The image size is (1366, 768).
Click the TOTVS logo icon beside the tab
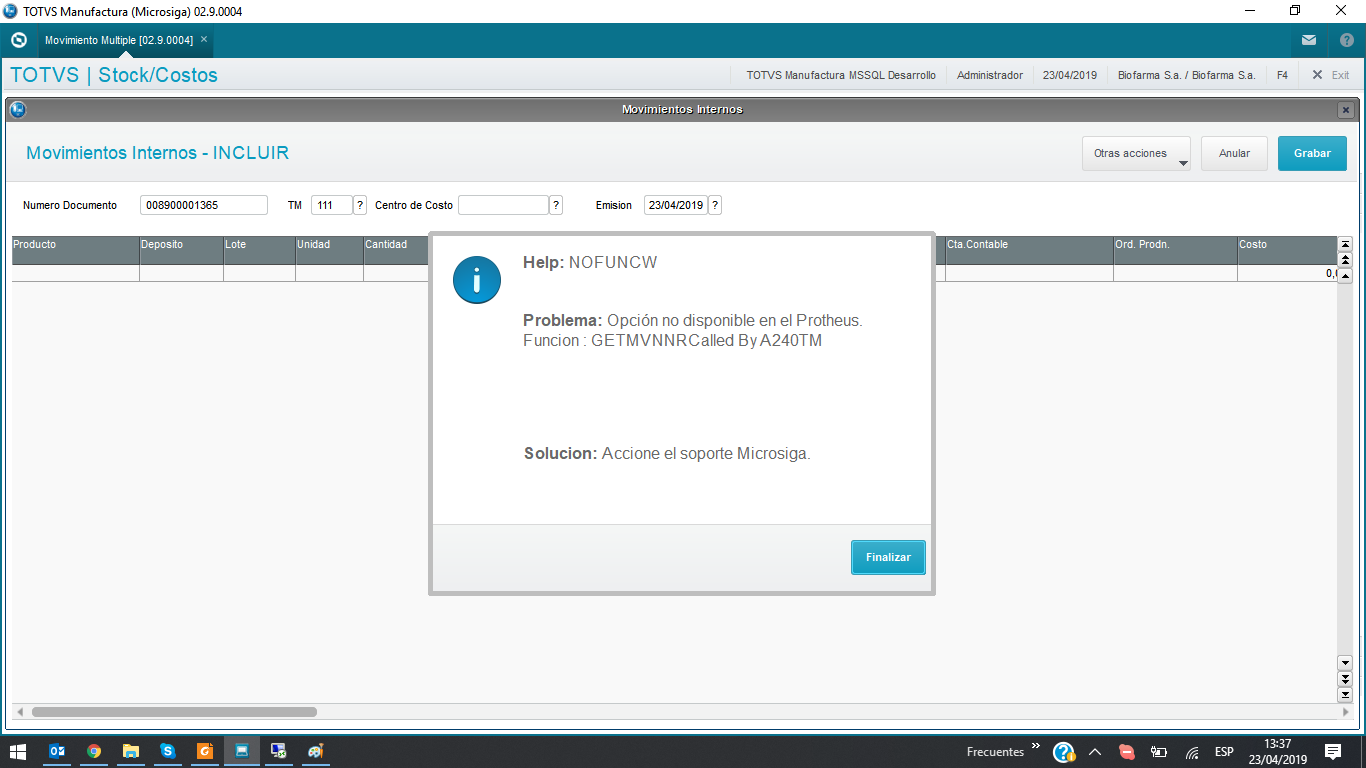pos(18,40)
